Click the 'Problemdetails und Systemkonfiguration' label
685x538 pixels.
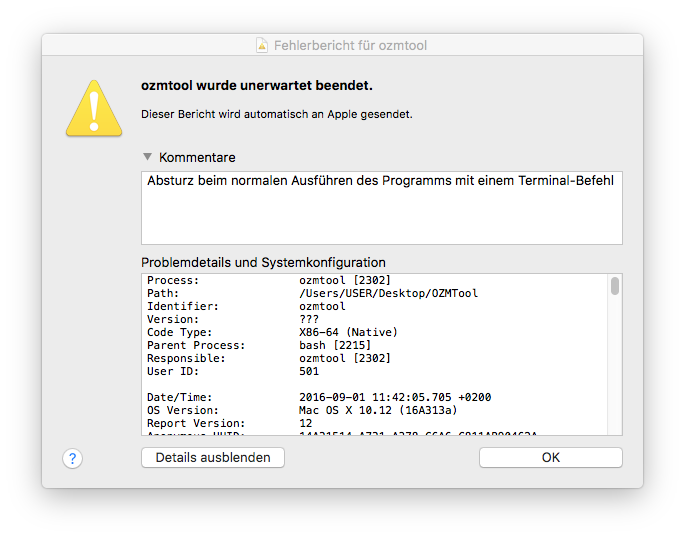(x=263, y=262)
